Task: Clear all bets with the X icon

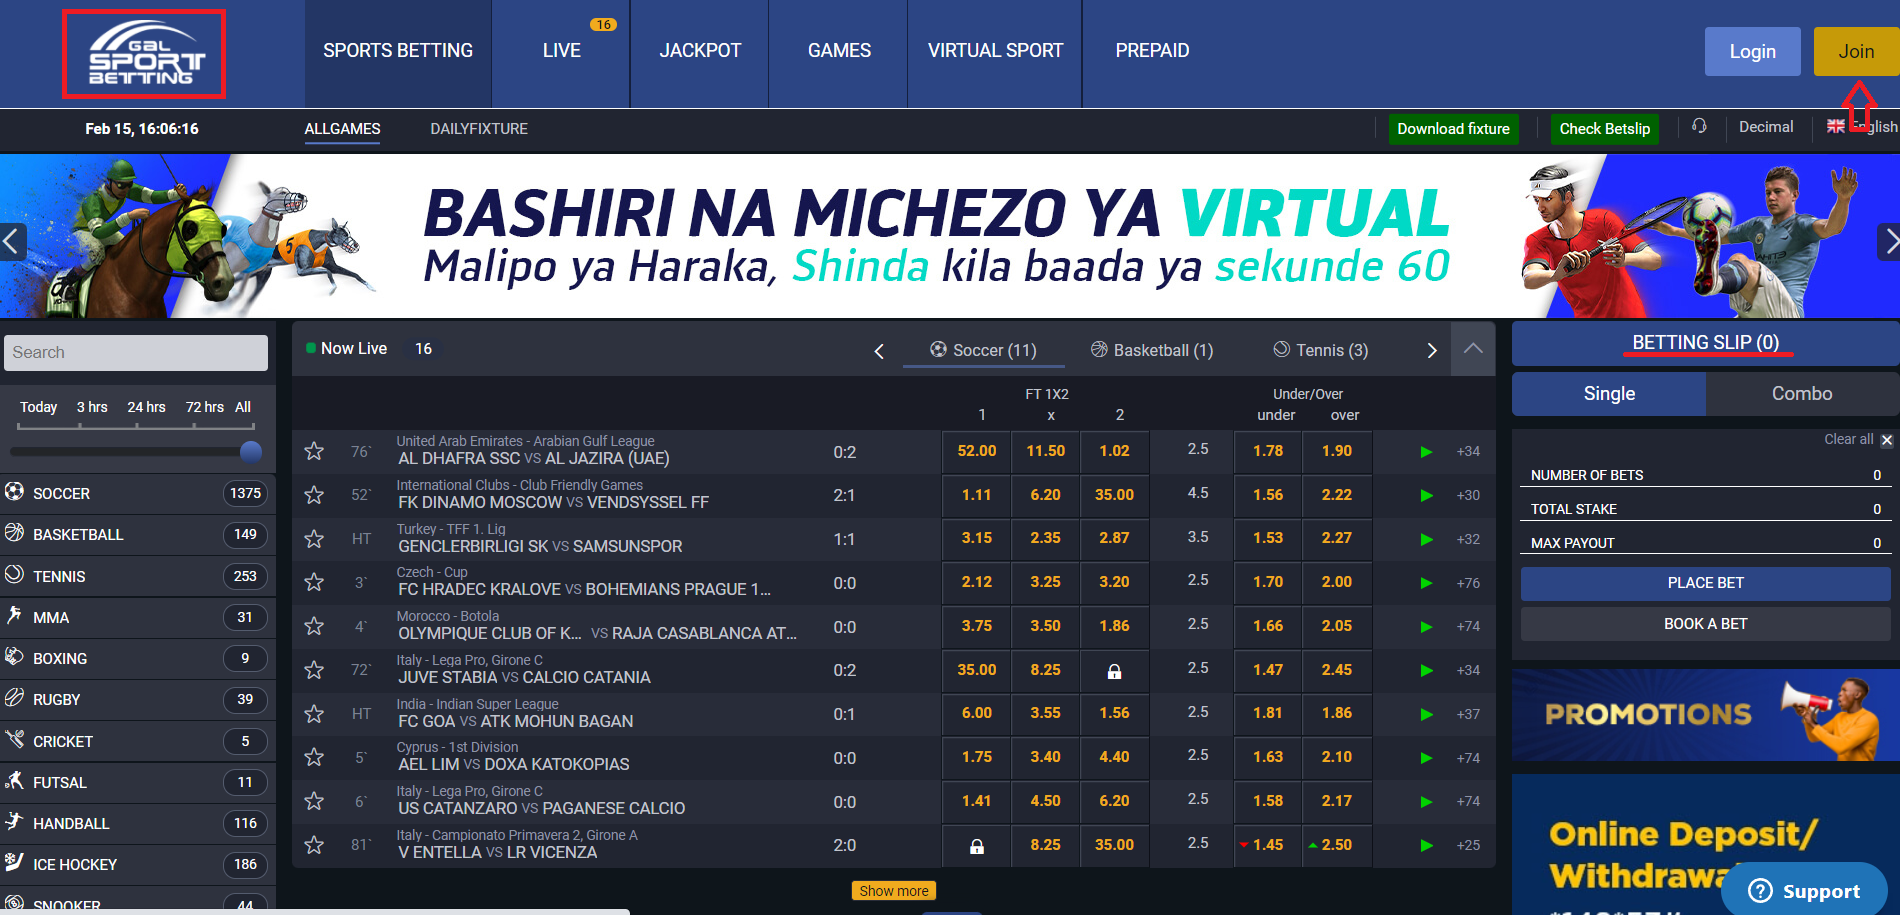Action: (1887, 440)
